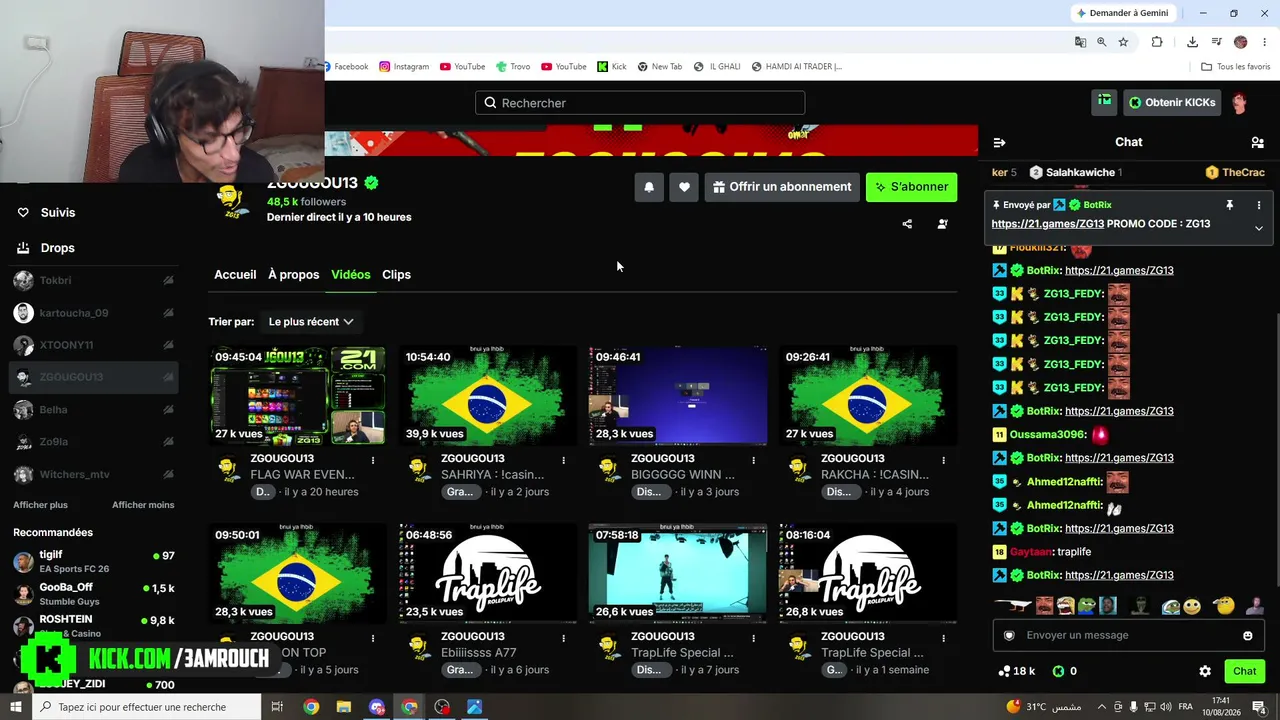Click the green shop icon beside Obtenir KICKs
1280x720 pixels.
point(1104,101)
